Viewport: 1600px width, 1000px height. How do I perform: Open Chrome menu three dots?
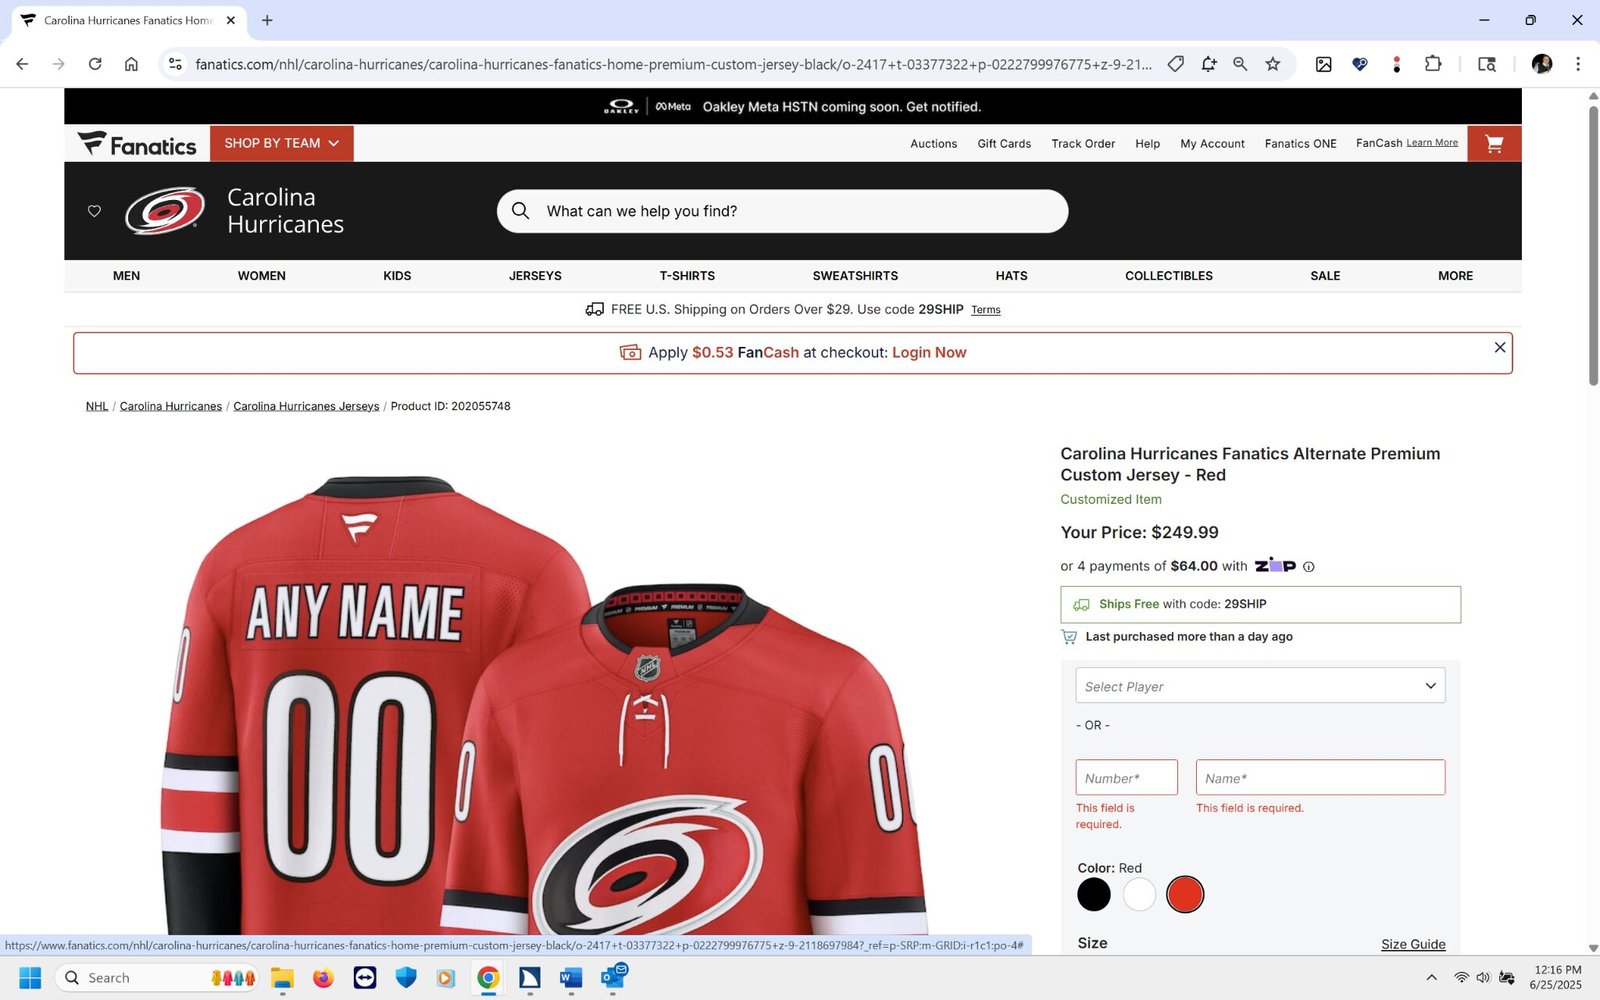click(x=1578, y=64)
